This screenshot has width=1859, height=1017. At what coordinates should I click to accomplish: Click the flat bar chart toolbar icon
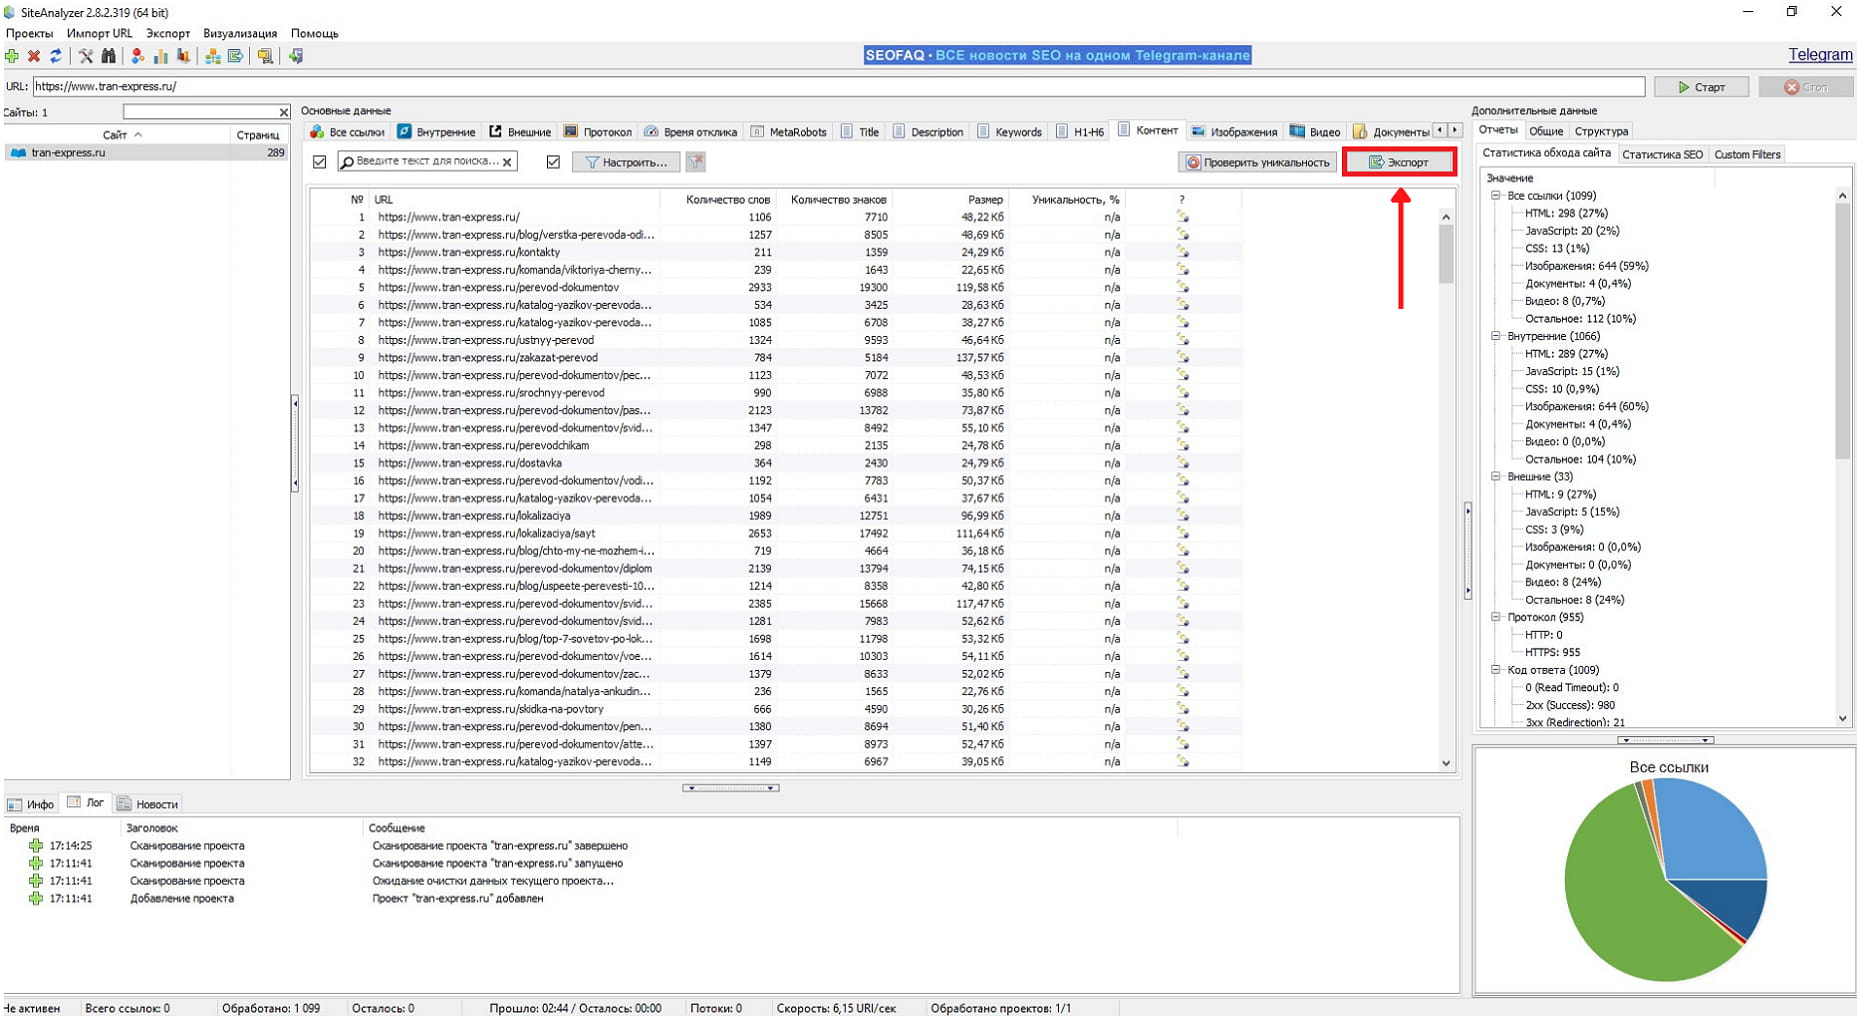coord(160,56)
